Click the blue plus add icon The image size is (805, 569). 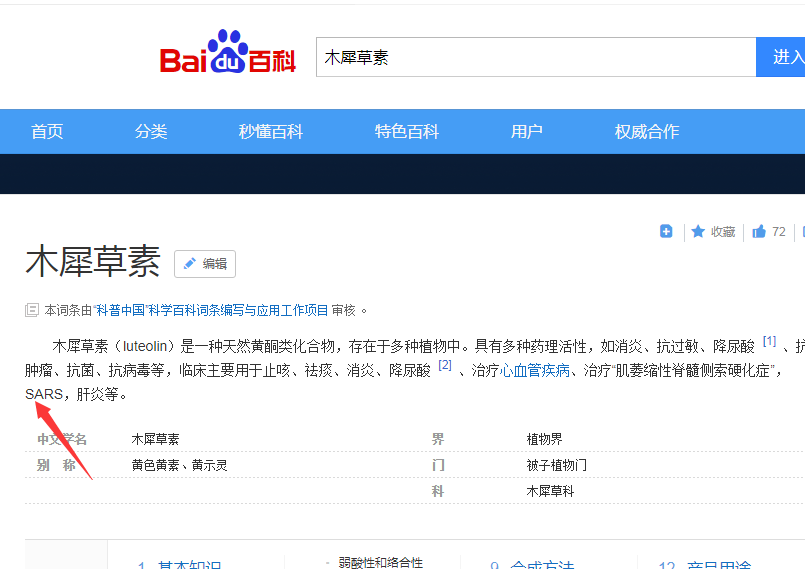coord(666,232)
